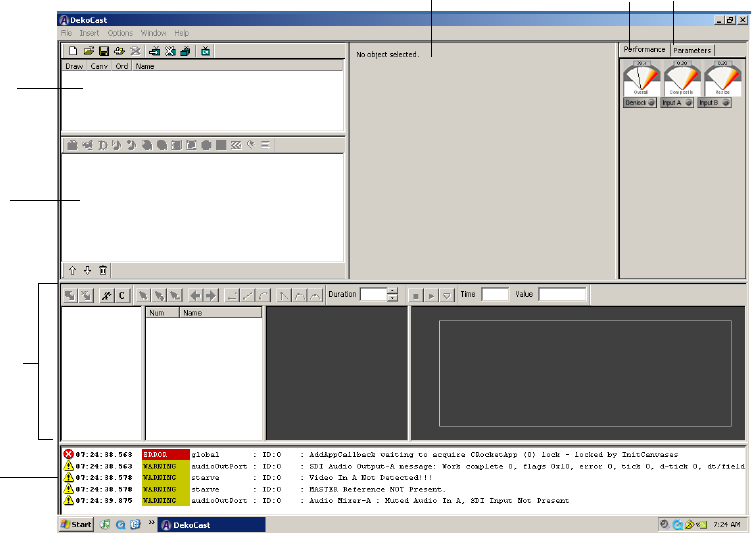Click the stop square playback button

point(416,296)
